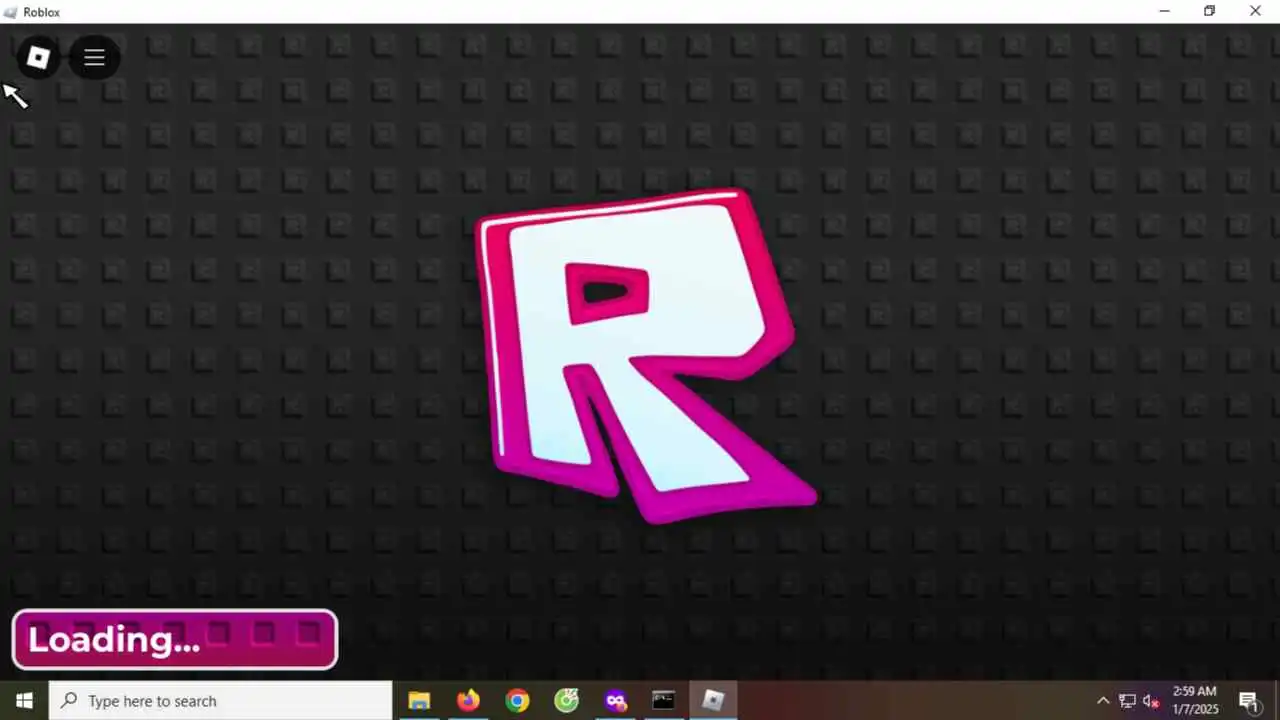
Task: Open the Roblox logo menu
Action: pyautogui.click(x=39, y=58)
